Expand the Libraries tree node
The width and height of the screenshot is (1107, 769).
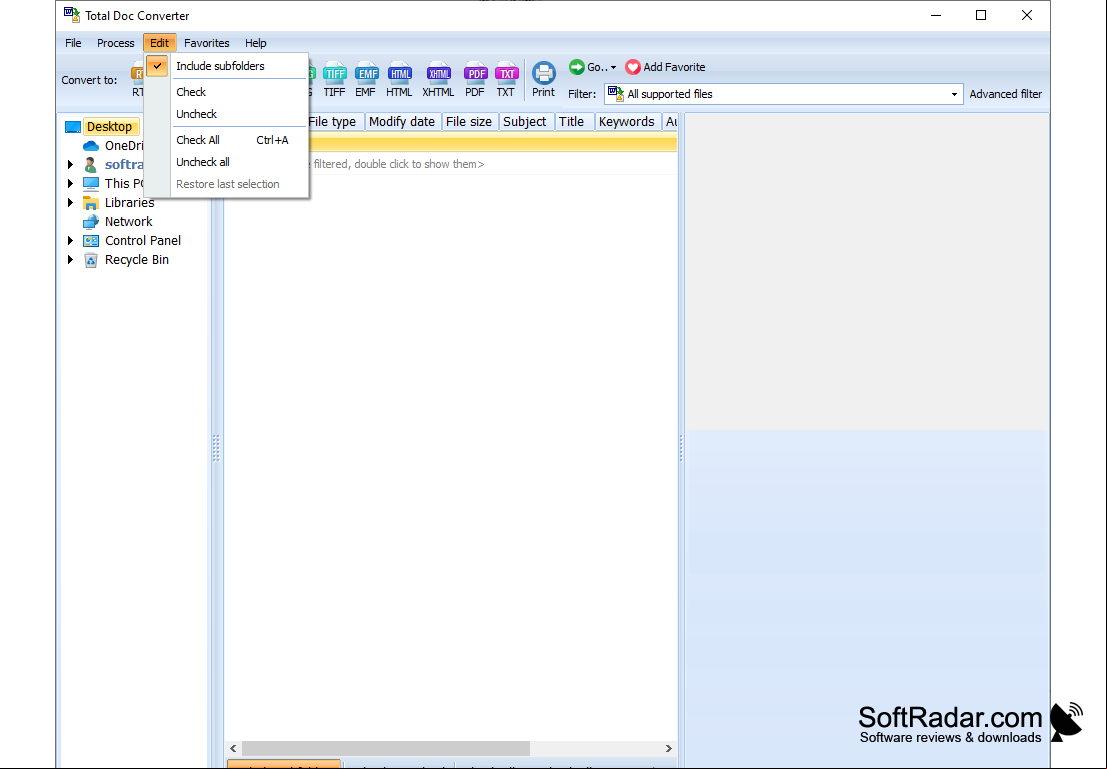[x=70, y=203]
